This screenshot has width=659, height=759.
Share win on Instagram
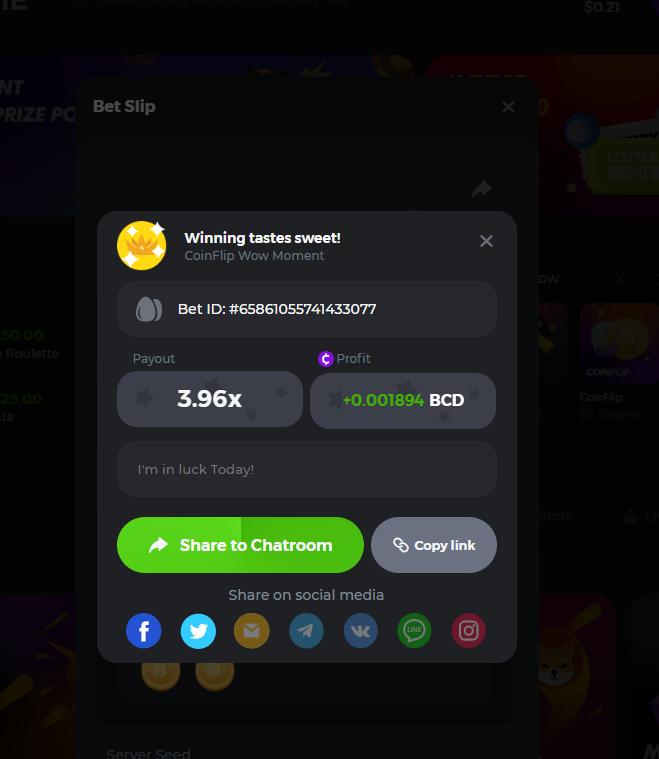(469, 631)
